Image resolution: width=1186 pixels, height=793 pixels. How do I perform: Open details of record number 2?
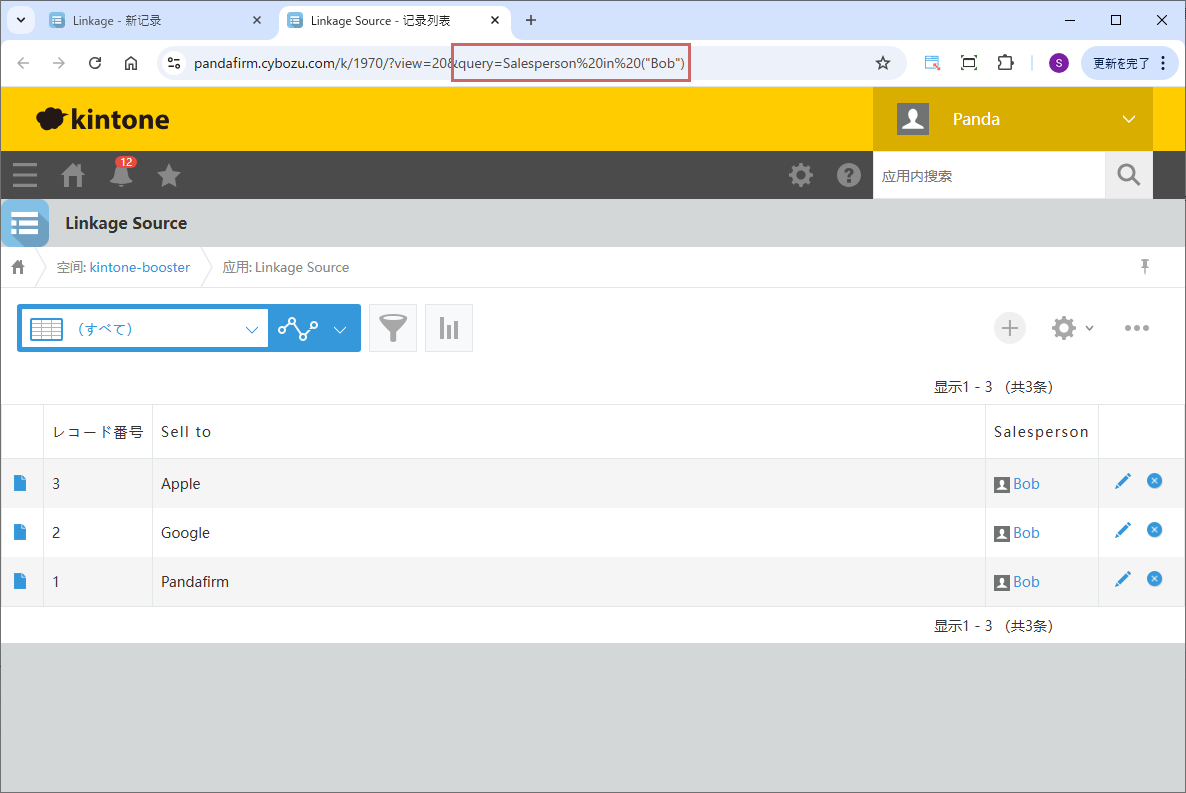coord(21,533)
